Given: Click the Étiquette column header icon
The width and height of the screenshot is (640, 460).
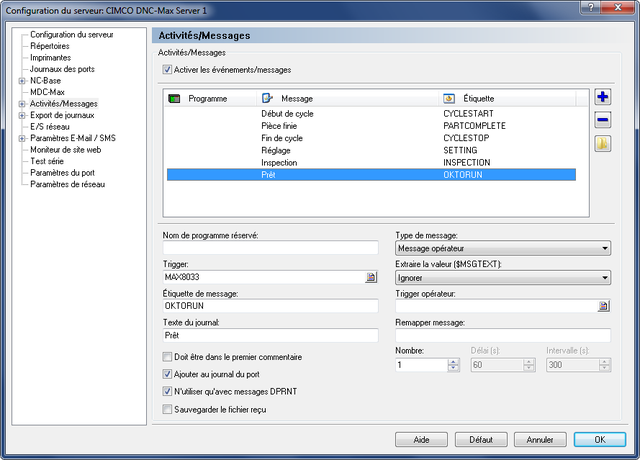Looking at the screenshot, I should (449, 98).
